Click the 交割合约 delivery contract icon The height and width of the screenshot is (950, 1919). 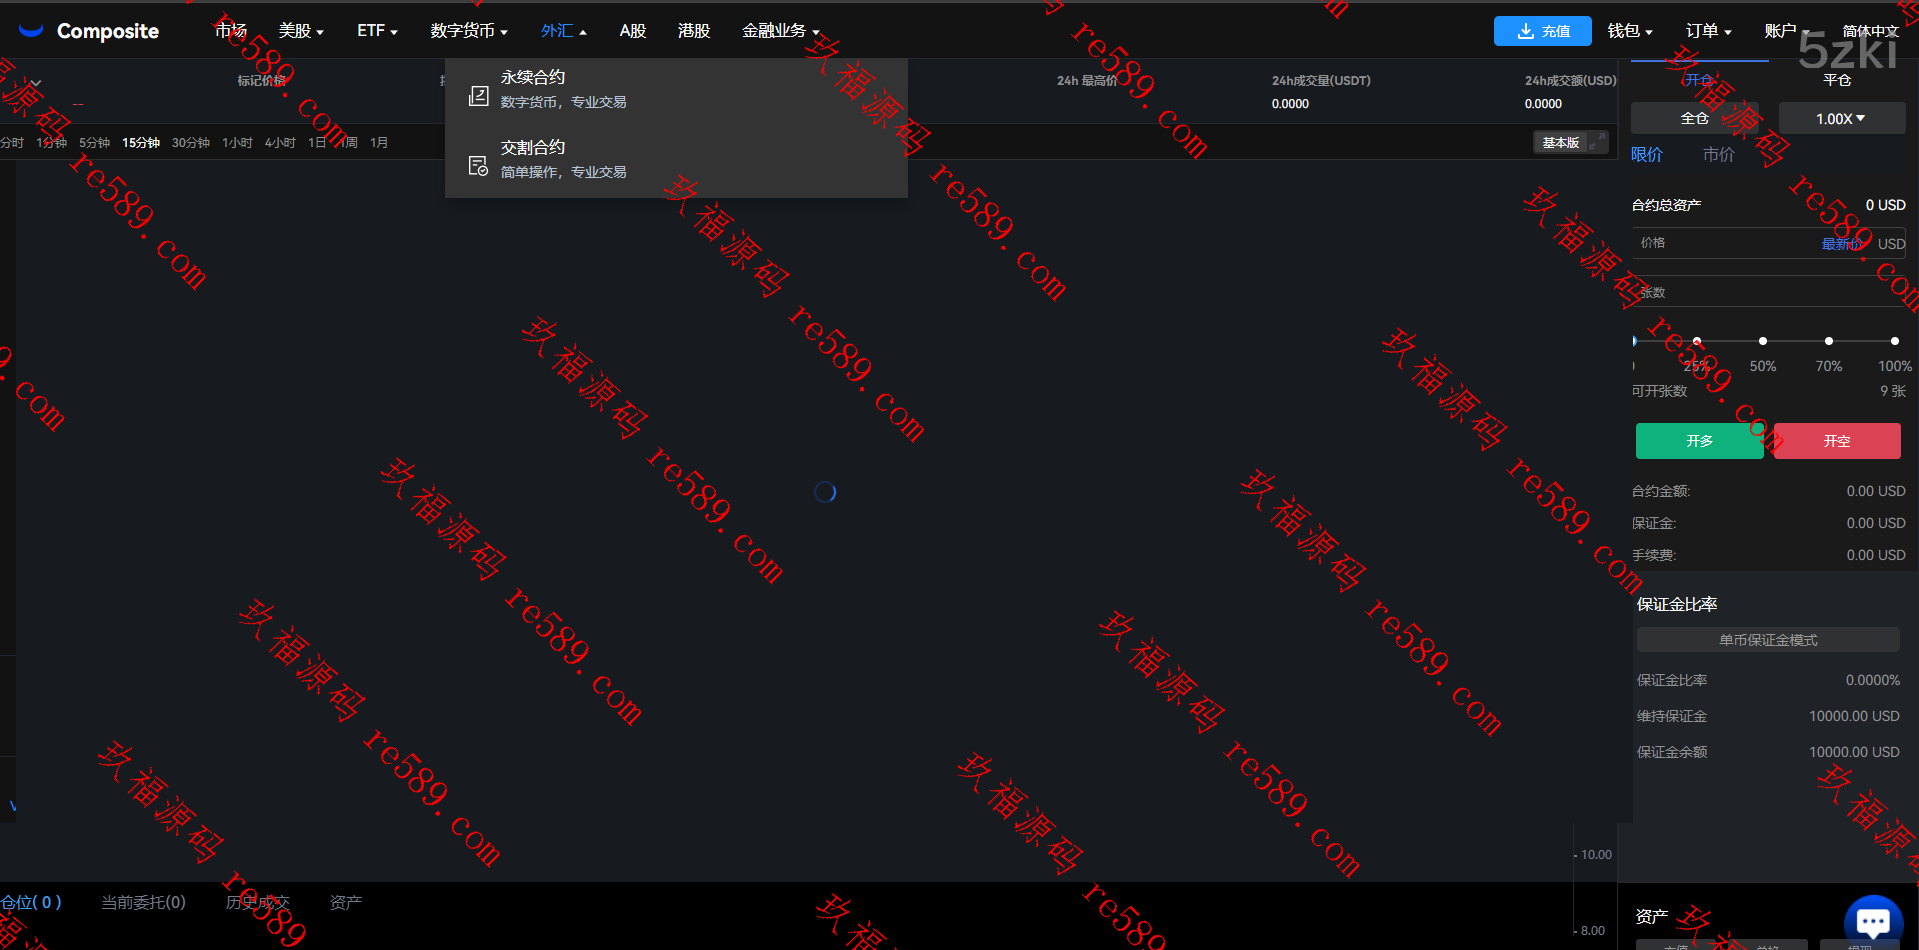479,165
